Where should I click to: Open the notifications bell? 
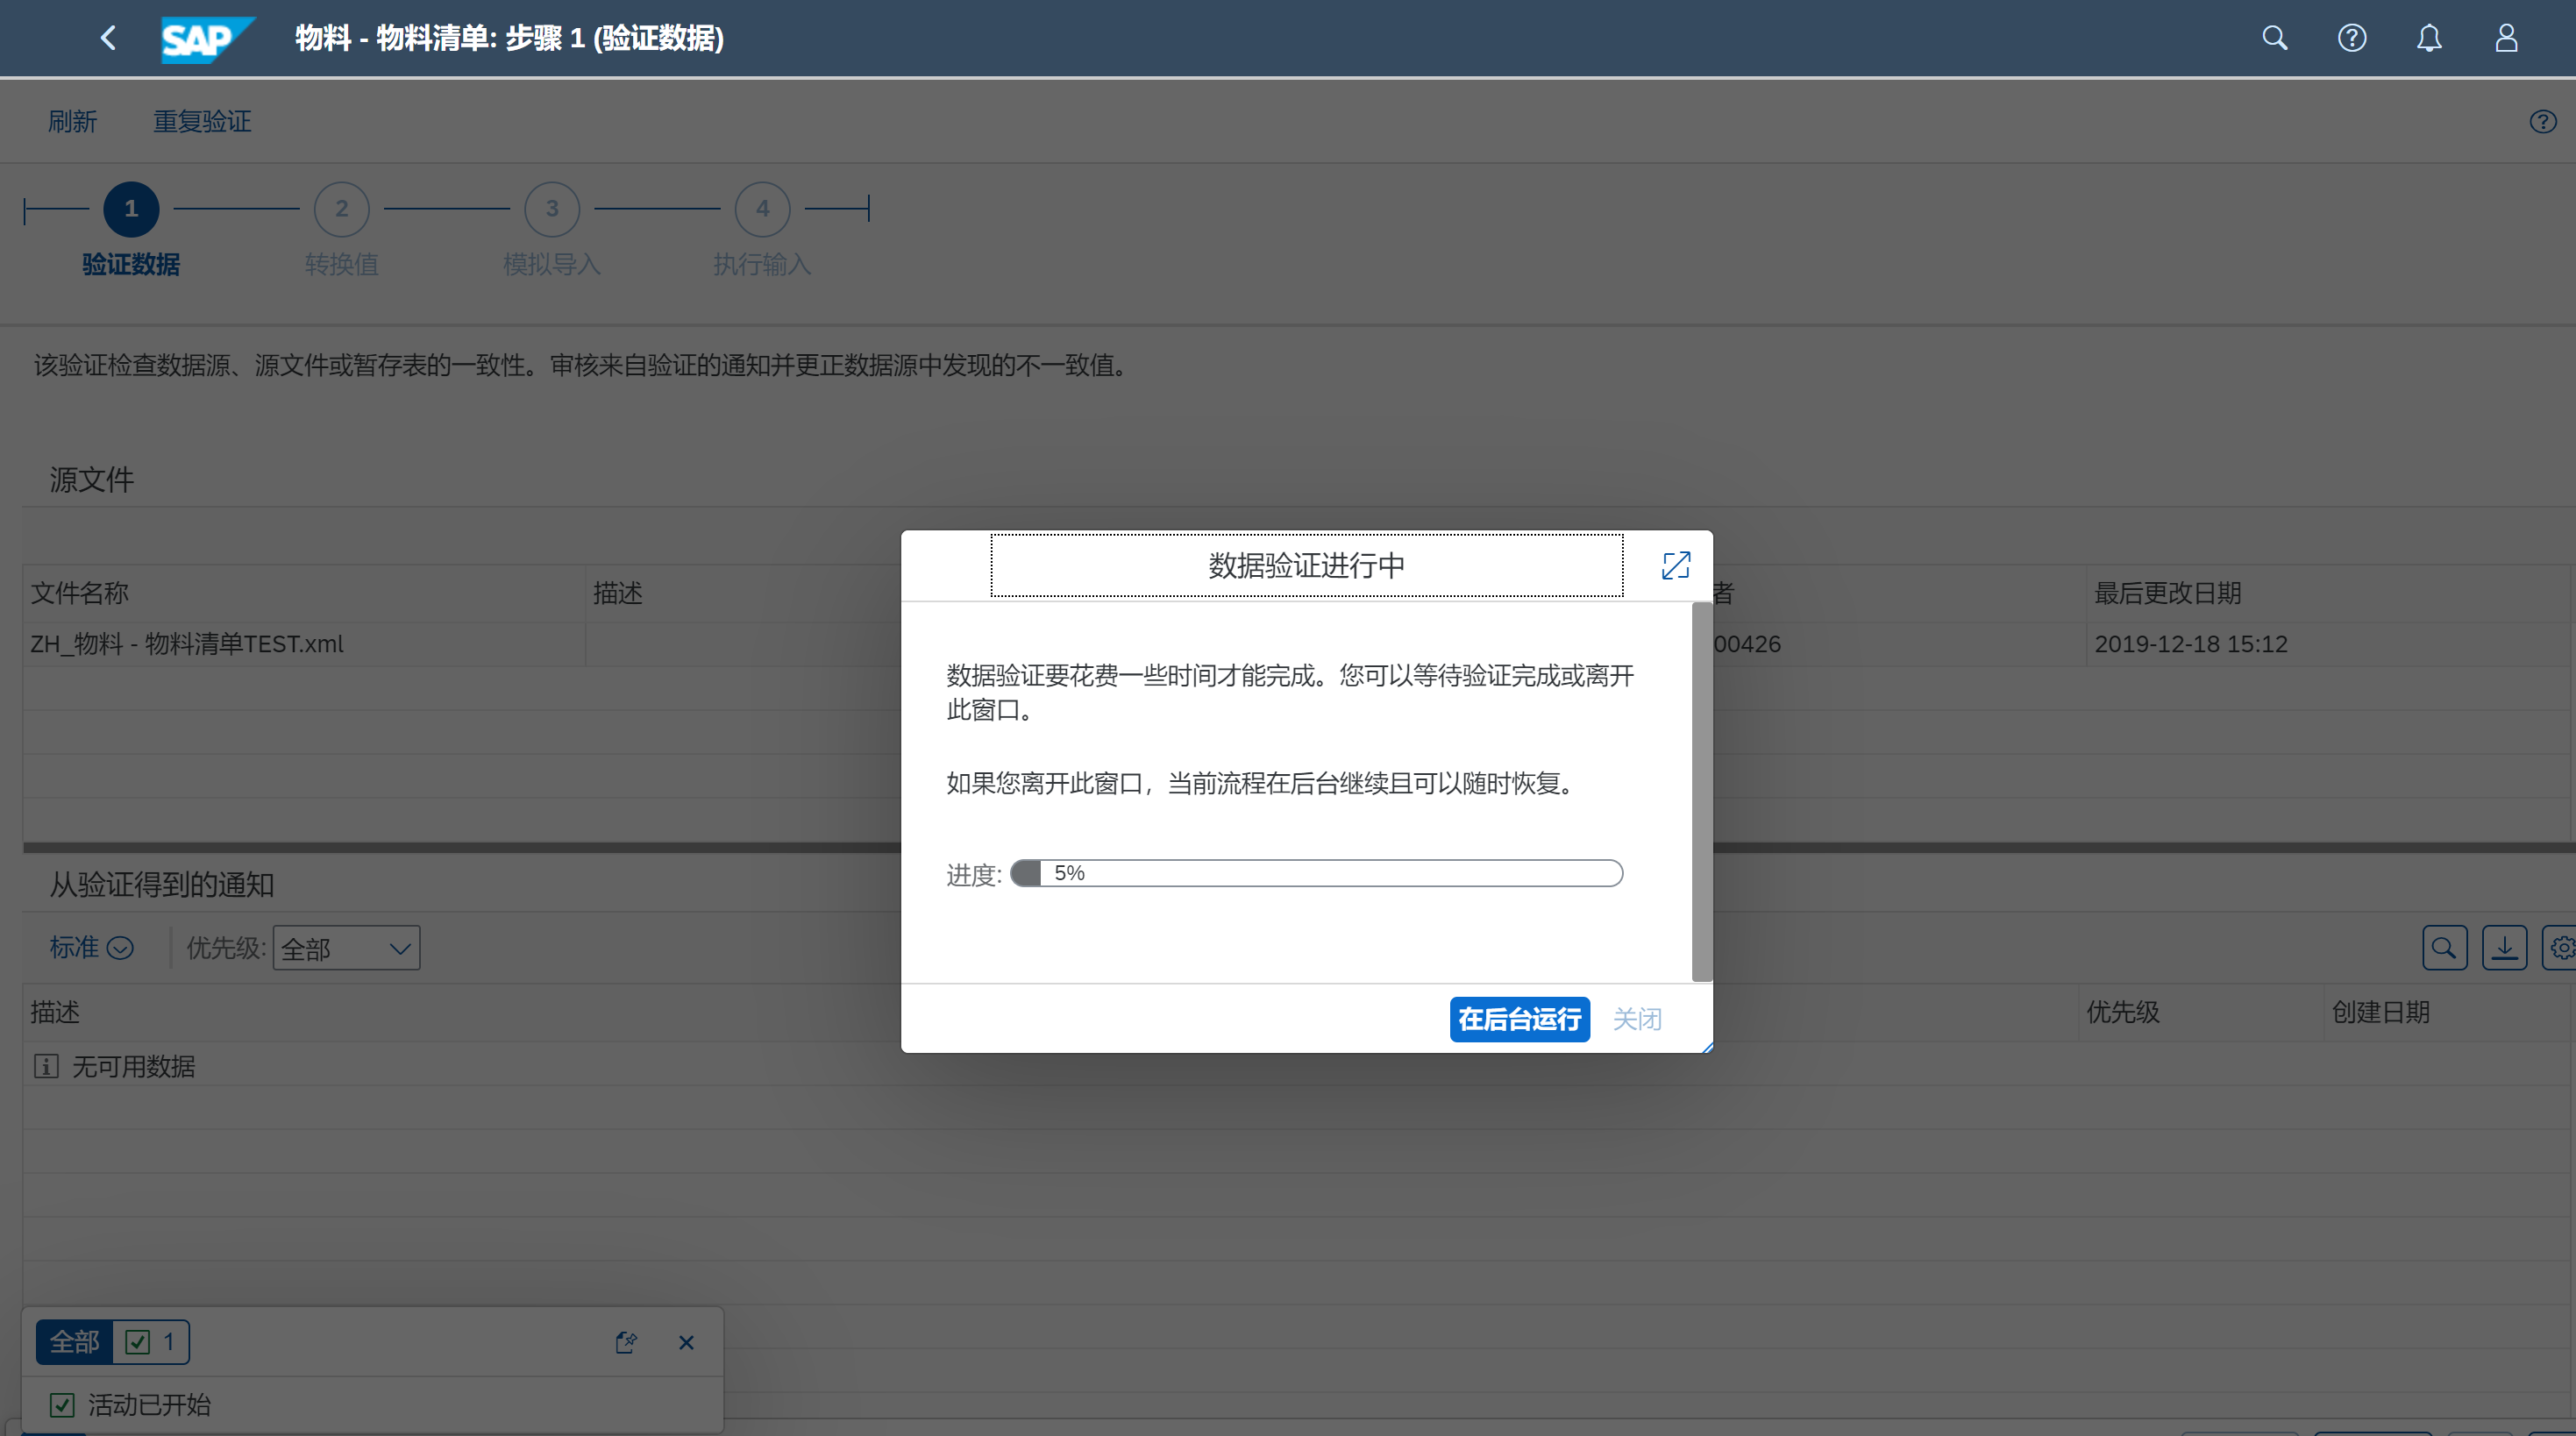tap(2429, 38)
